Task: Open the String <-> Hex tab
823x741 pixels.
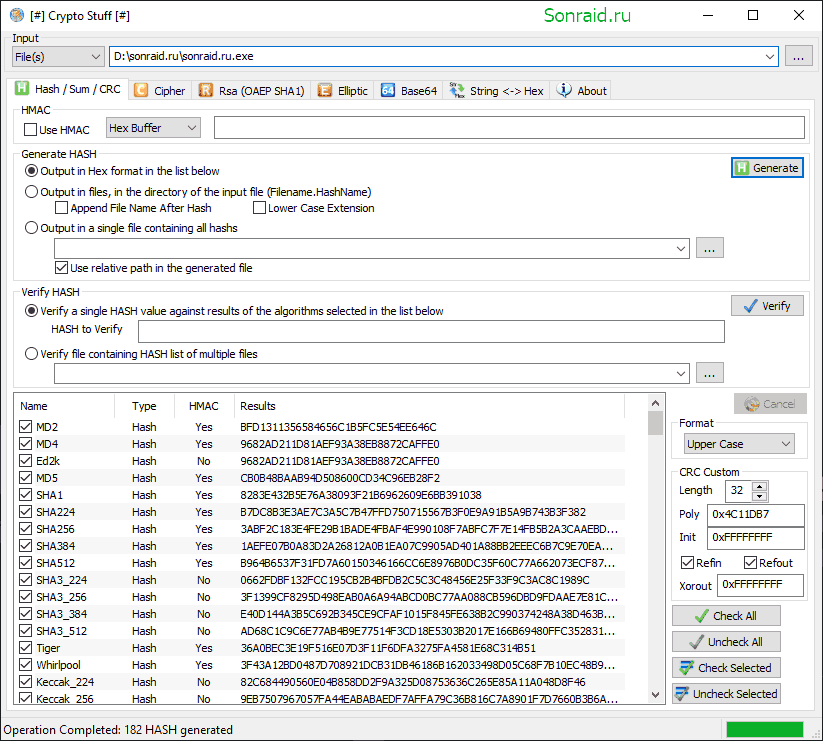Action: tap(497, 91)
